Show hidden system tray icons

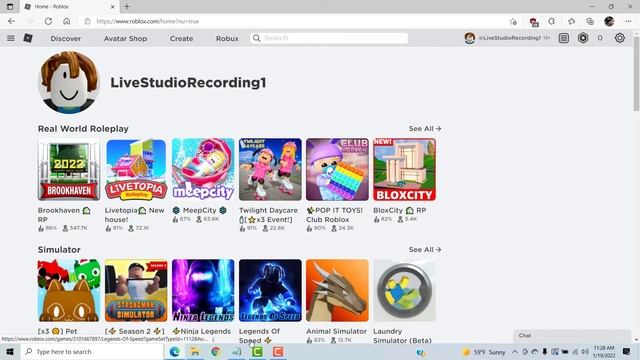coord(515,351)
